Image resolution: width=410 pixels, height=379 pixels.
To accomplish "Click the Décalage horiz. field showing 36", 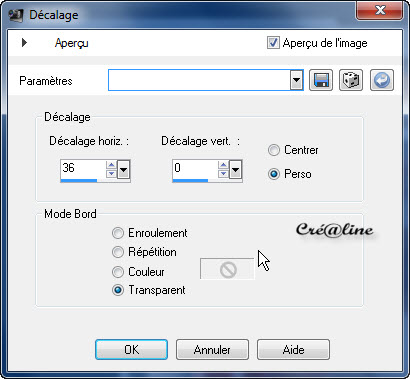I will tap(83, 168).
